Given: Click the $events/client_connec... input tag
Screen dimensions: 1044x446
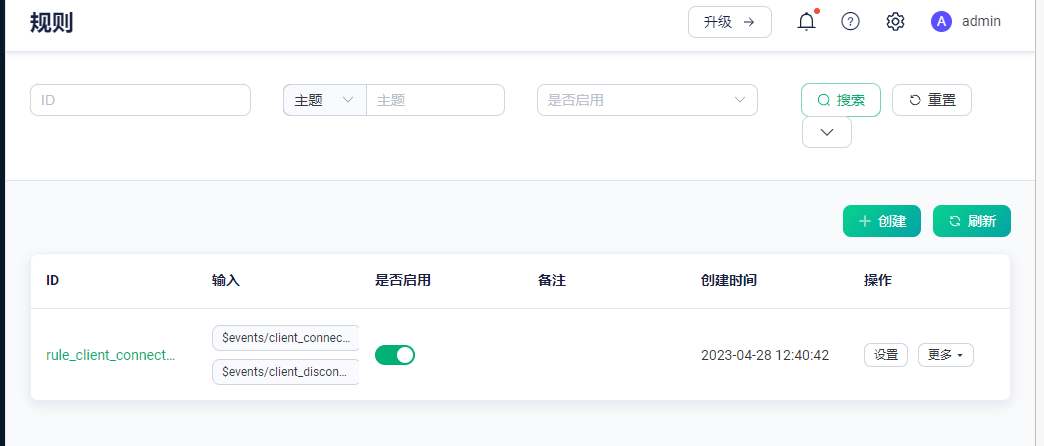Looking at the screenshot, I should tap(286, 337).
